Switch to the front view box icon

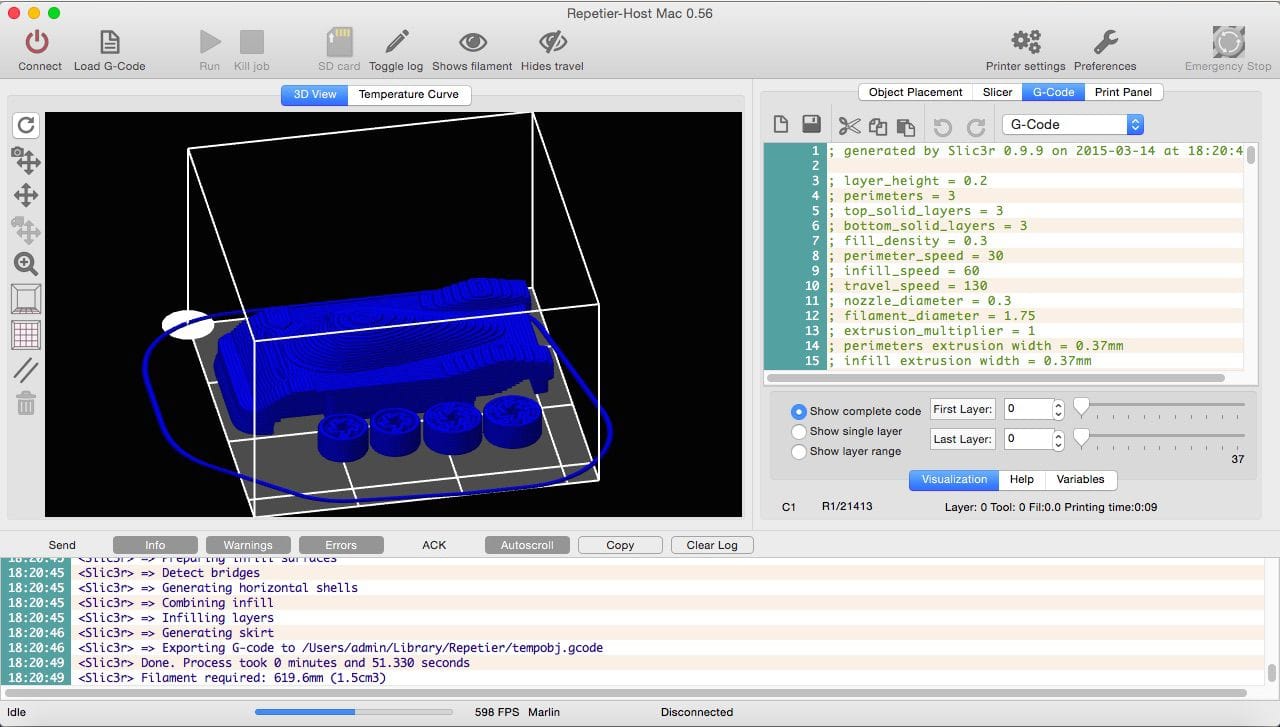point(26,299)
